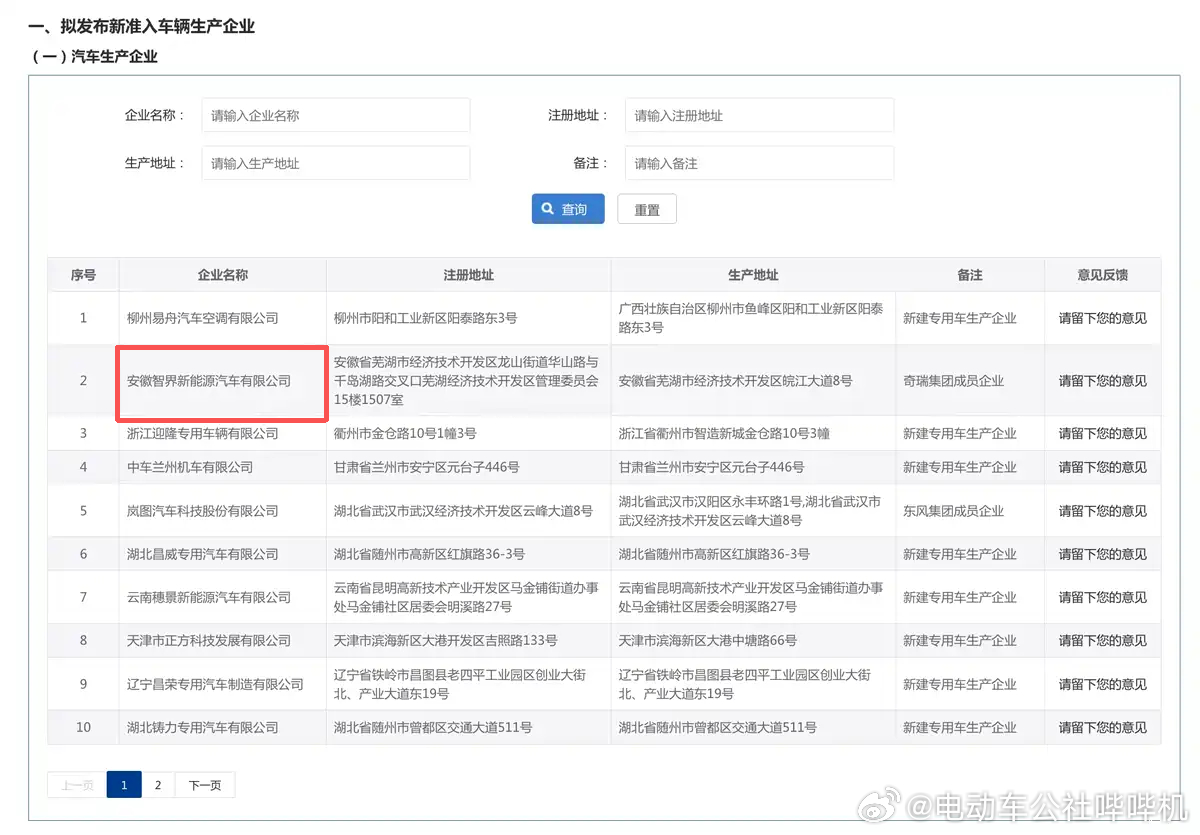Select company name 岚图汽车科技股份有限公司
This screenshot has height=835, width=1200.
(203, 511)
